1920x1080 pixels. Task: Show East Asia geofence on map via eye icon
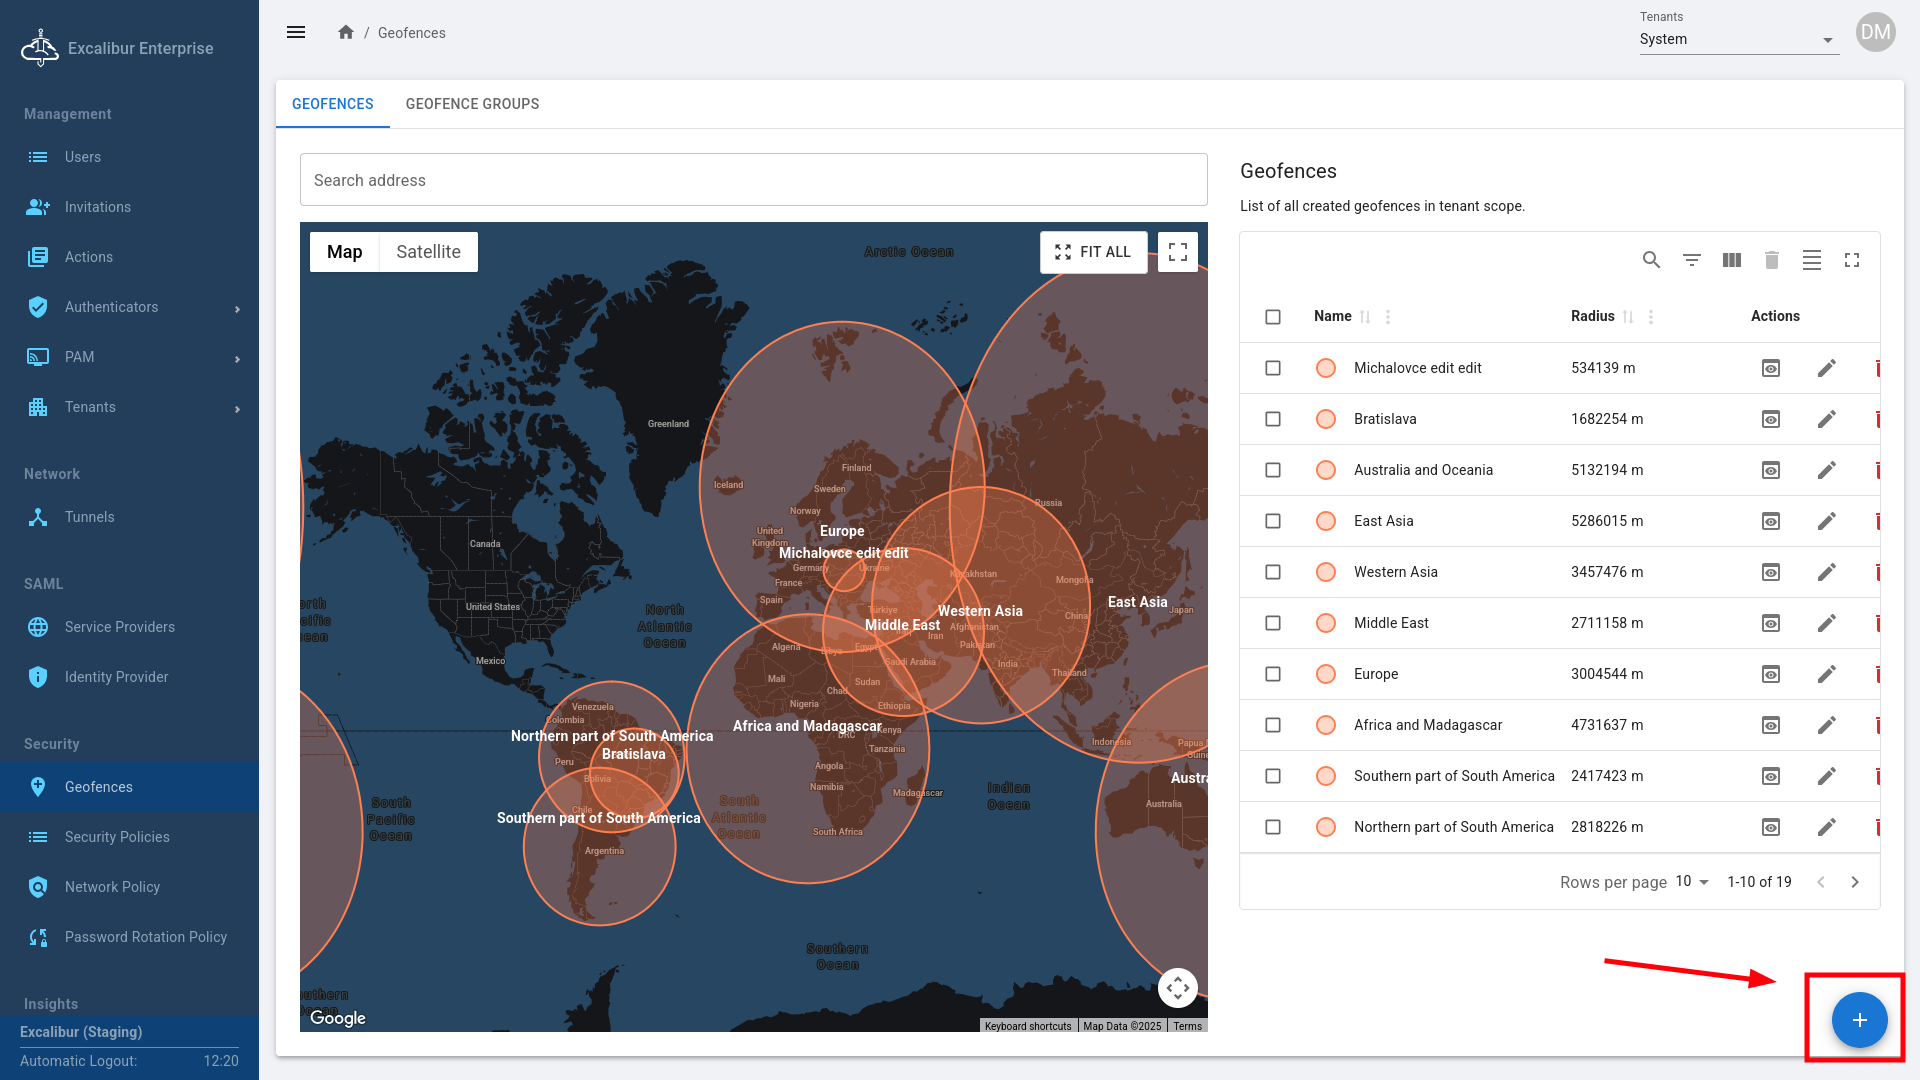click(1770, 521)
